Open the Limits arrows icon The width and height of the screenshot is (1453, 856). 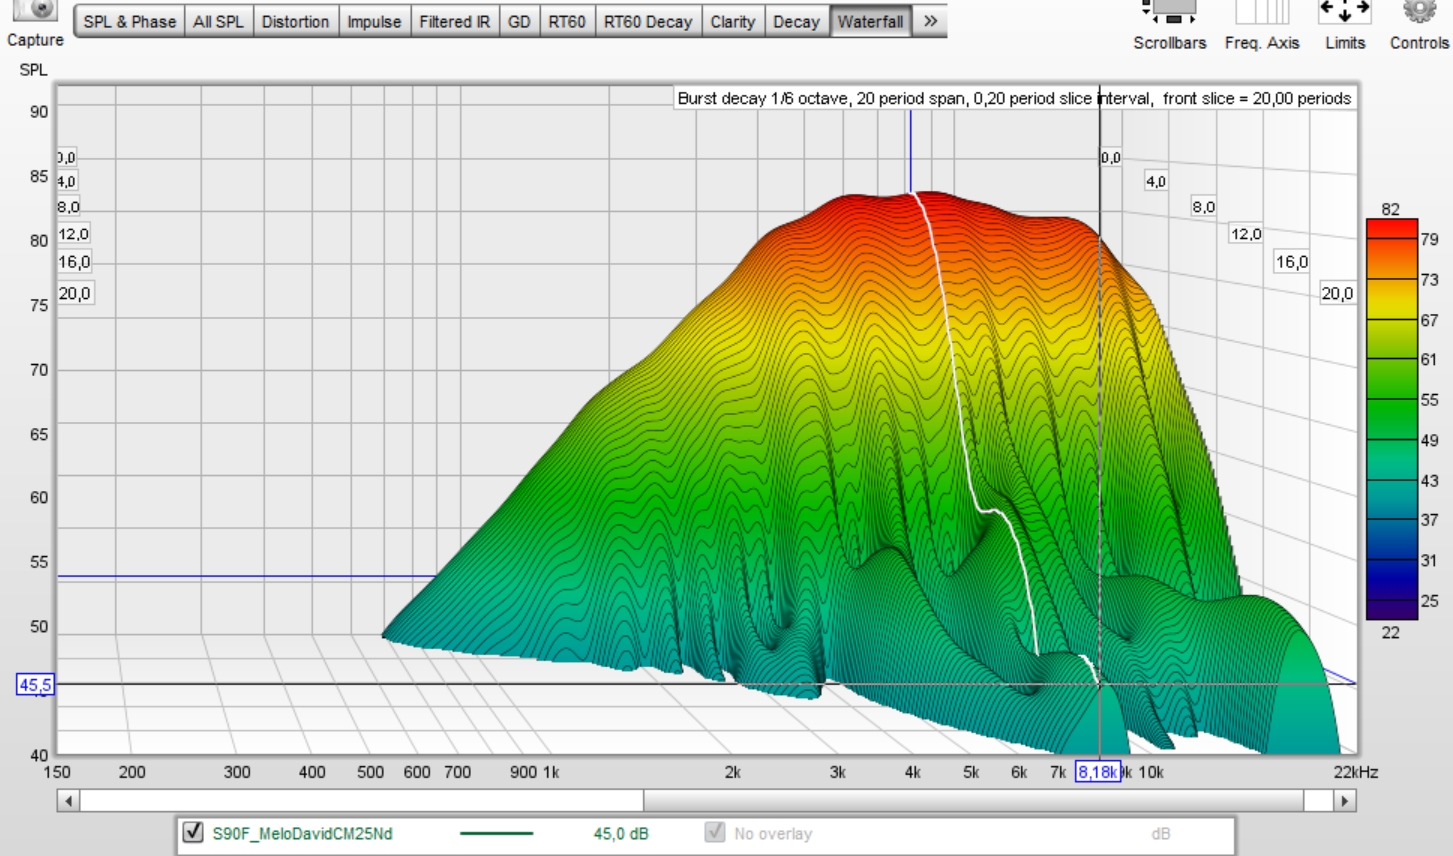click(1344, 12)
